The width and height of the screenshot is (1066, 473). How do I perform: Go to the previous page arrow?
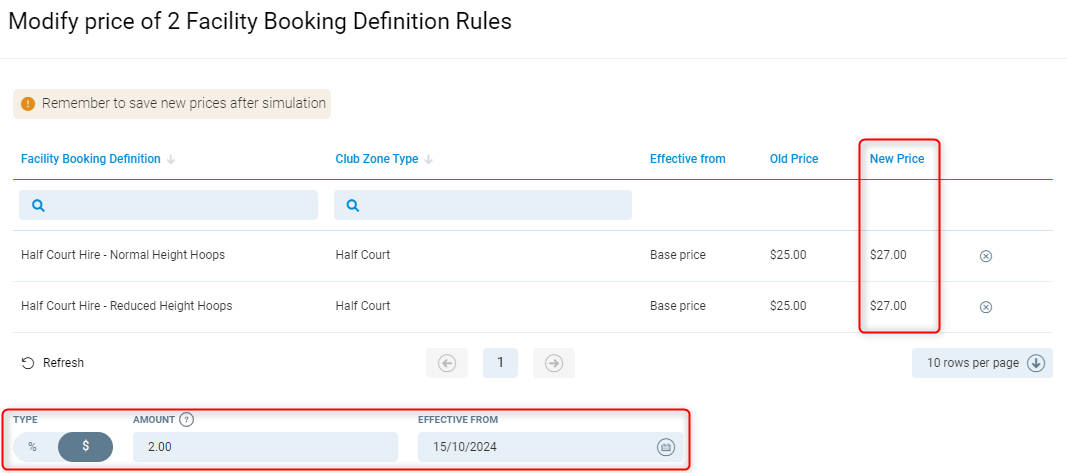click(x=447, y=363)
